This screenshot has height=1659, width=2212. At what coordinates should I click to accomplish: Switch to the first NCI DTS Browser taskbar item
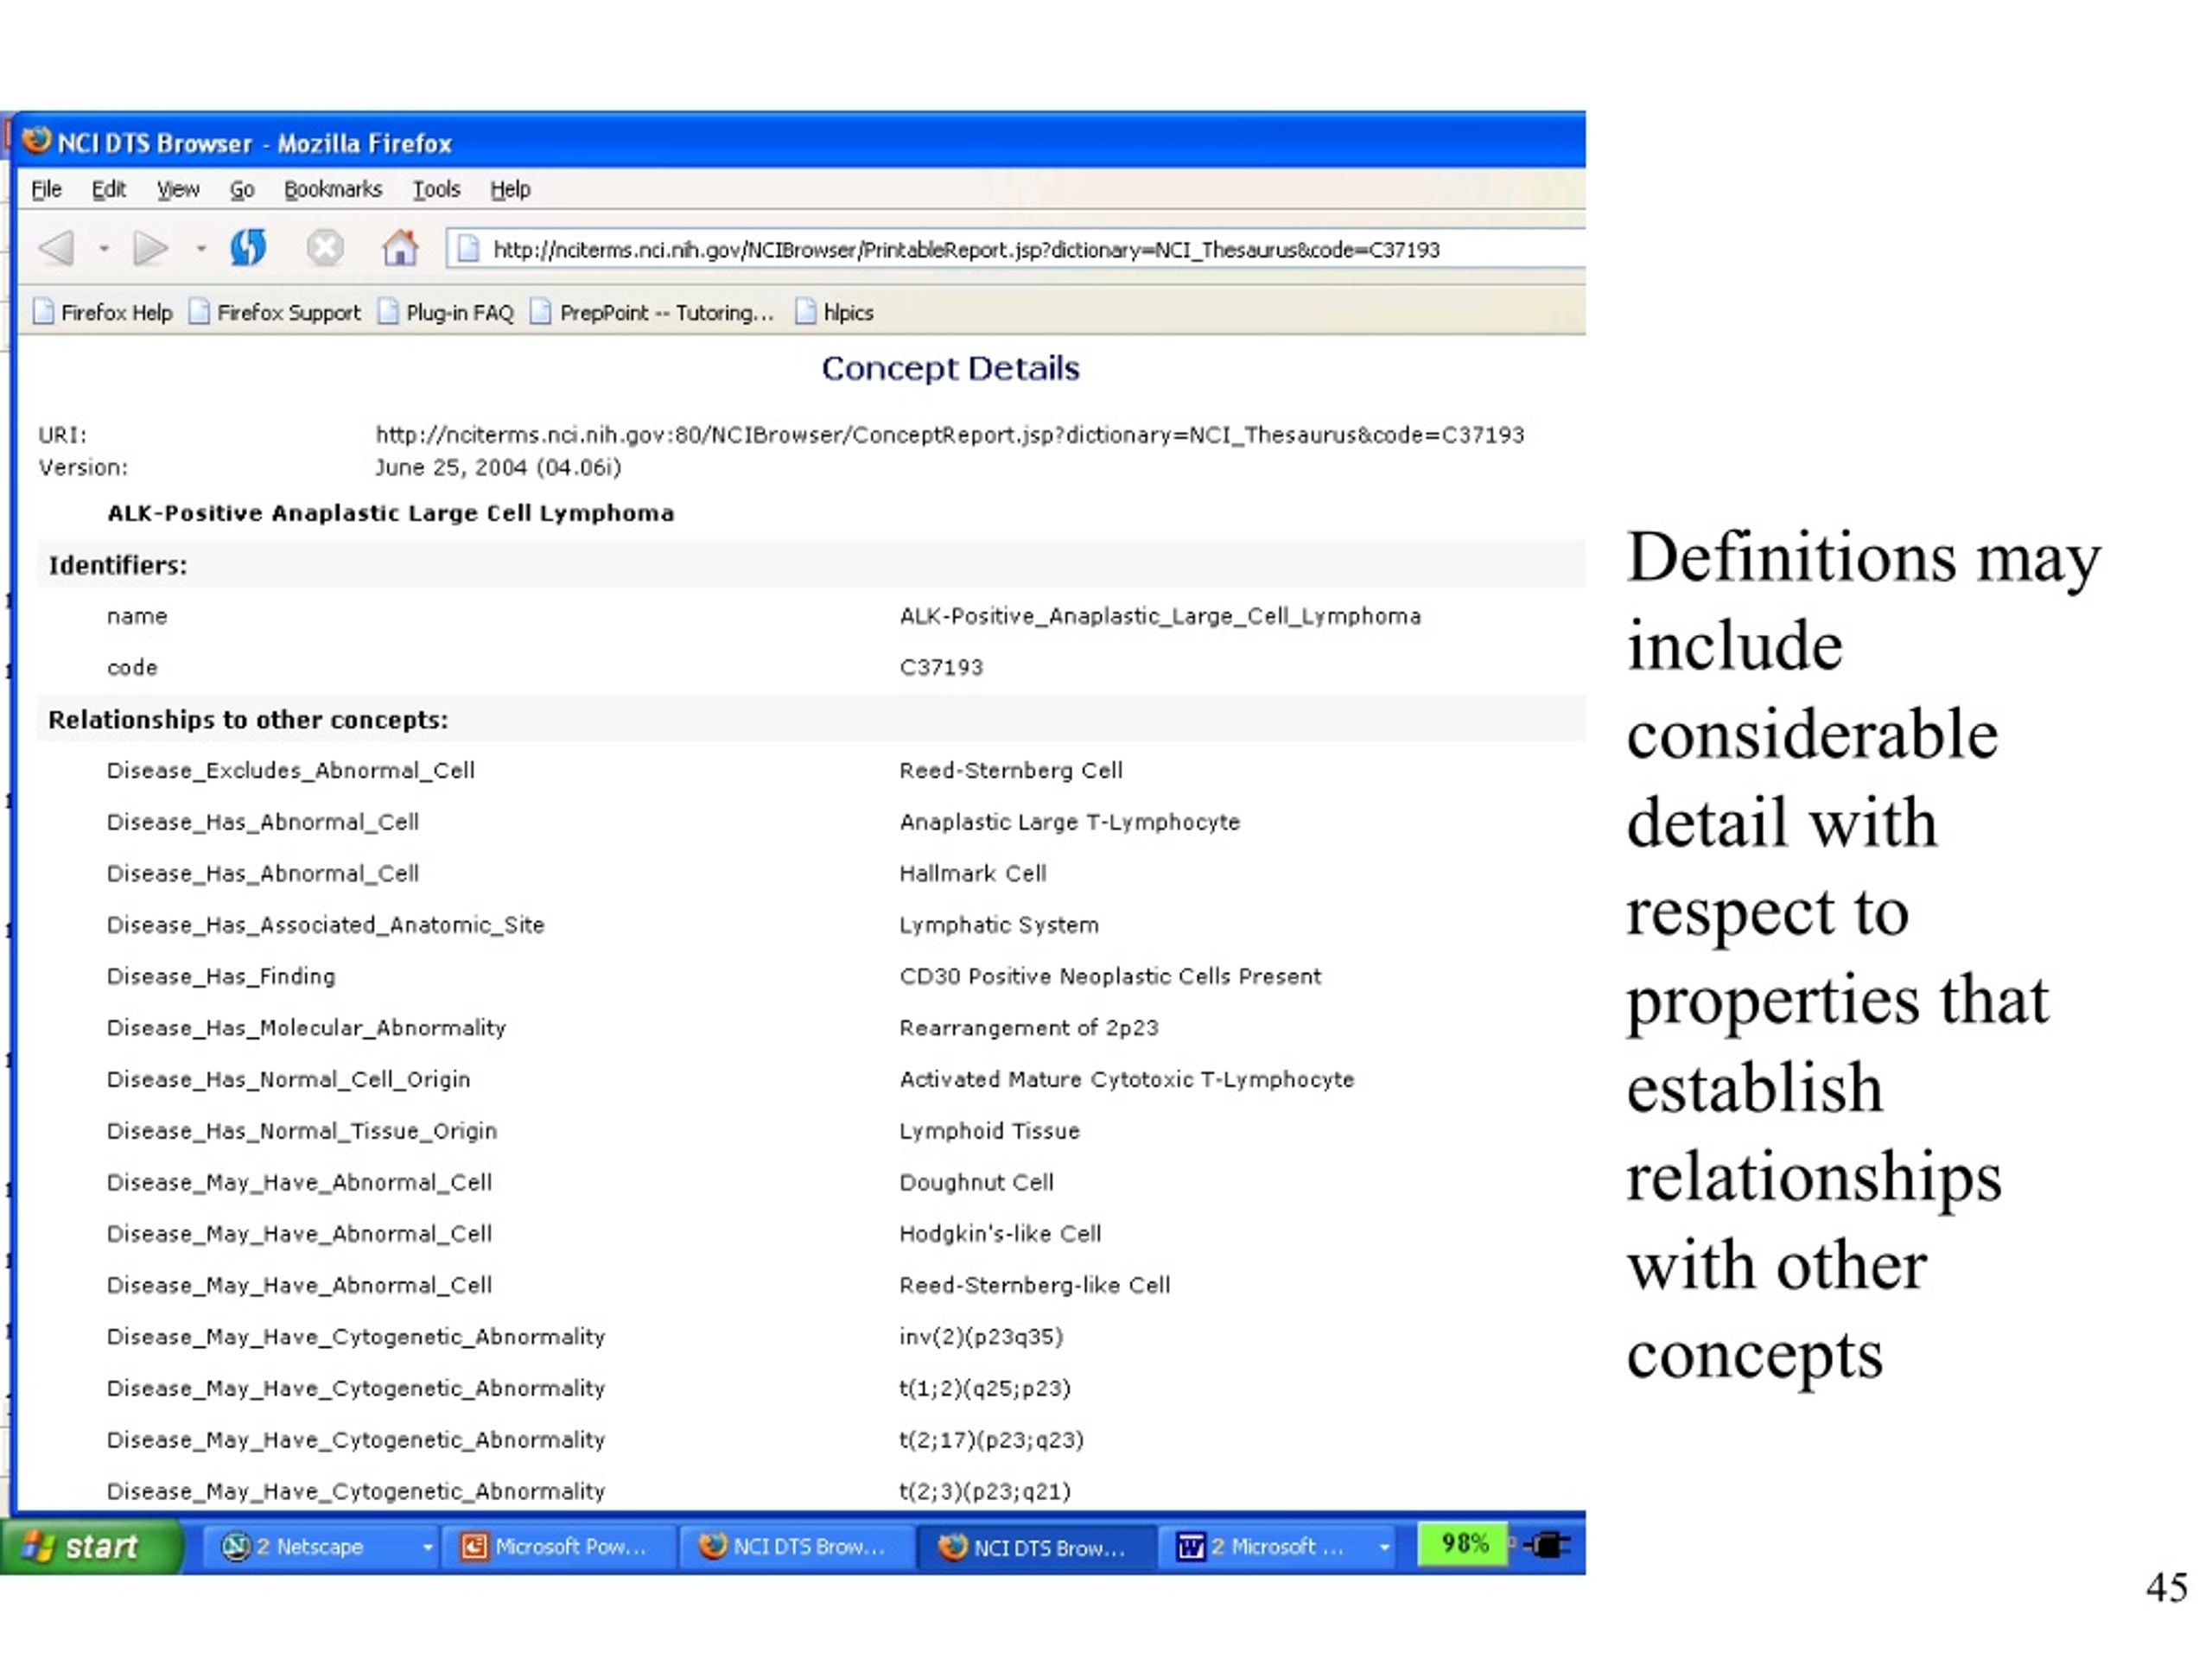pyautogui.click(x=795, y=1546)
